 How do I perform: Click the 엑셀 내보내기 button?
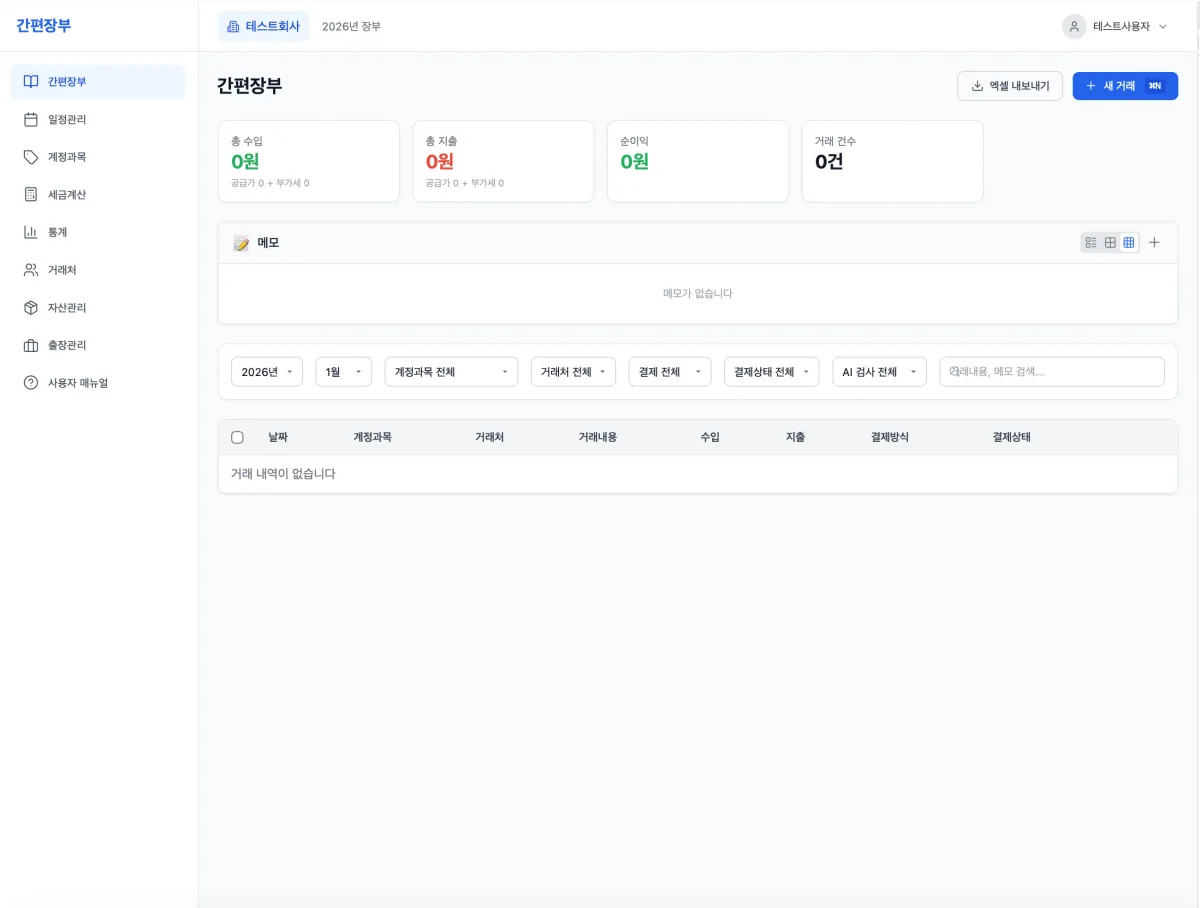click(x=1009, y=86)
